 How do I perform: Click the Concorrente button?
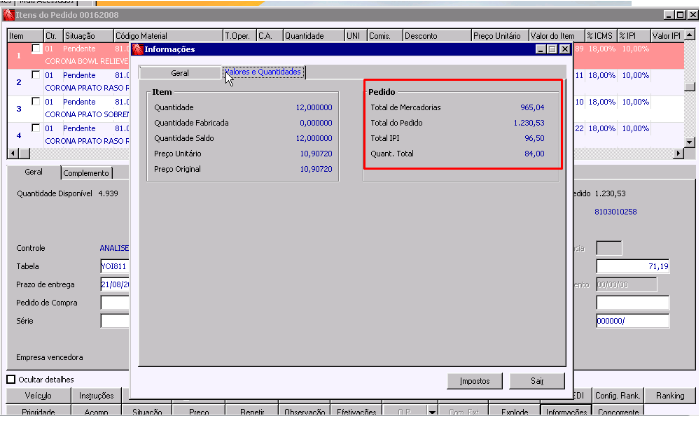618,412
